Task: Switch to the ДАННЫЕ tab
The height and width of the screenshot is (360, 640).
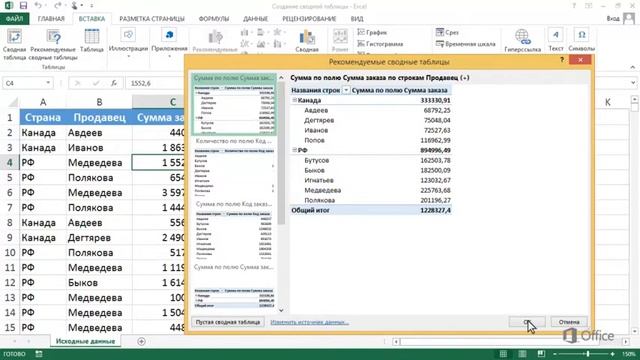Action: [256, 19]
